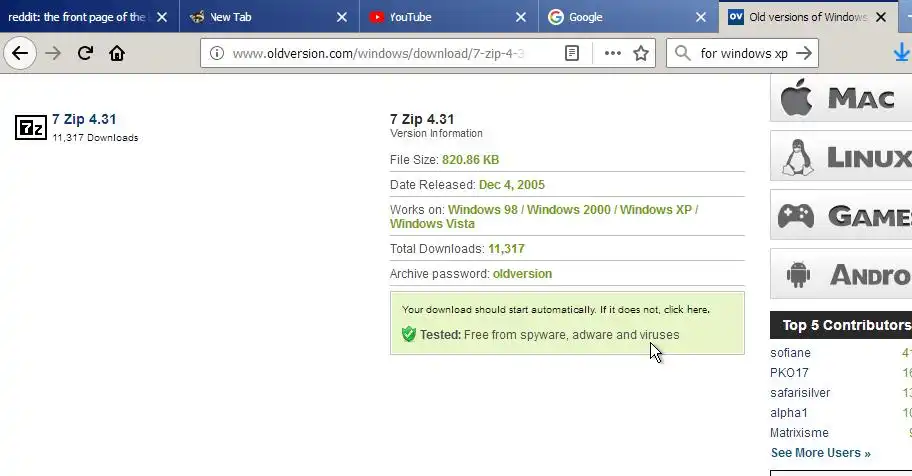The image size is (912, 476).
Task: Click 'Tested: Free from spyware' text
Action: 550,335
